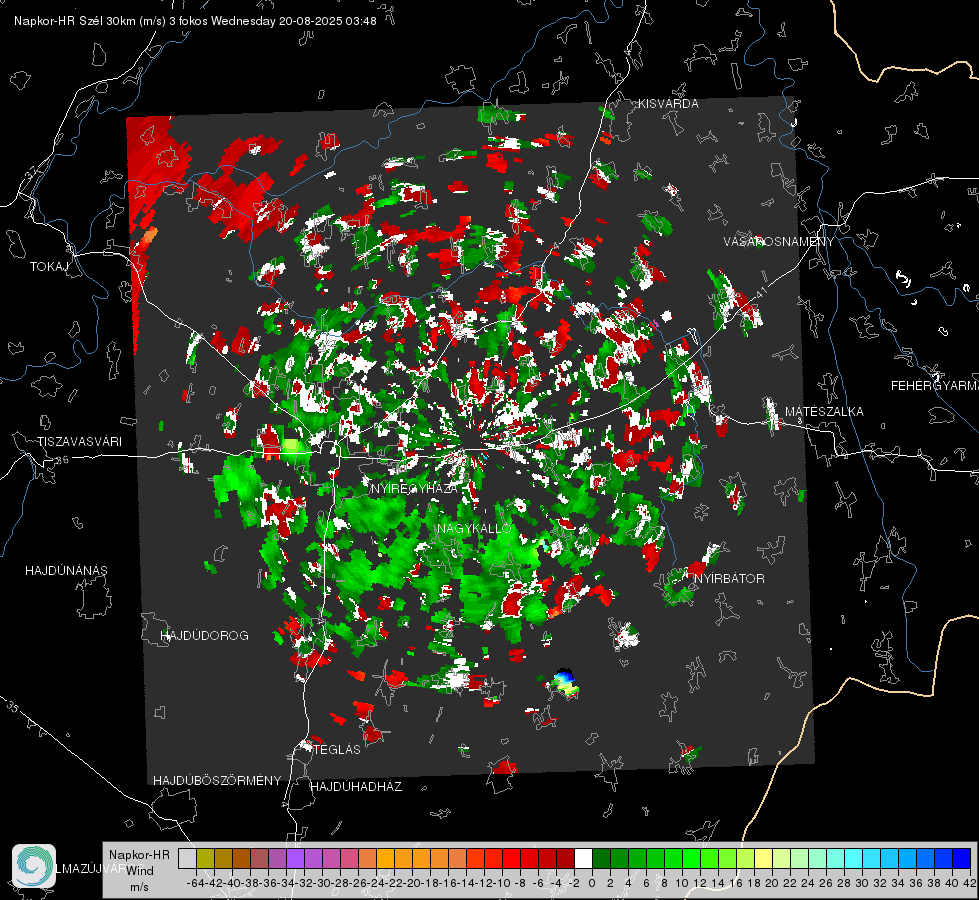
Task: Click the NYÍREGYHÁZA city label
Action: click(x=414, y=488)
